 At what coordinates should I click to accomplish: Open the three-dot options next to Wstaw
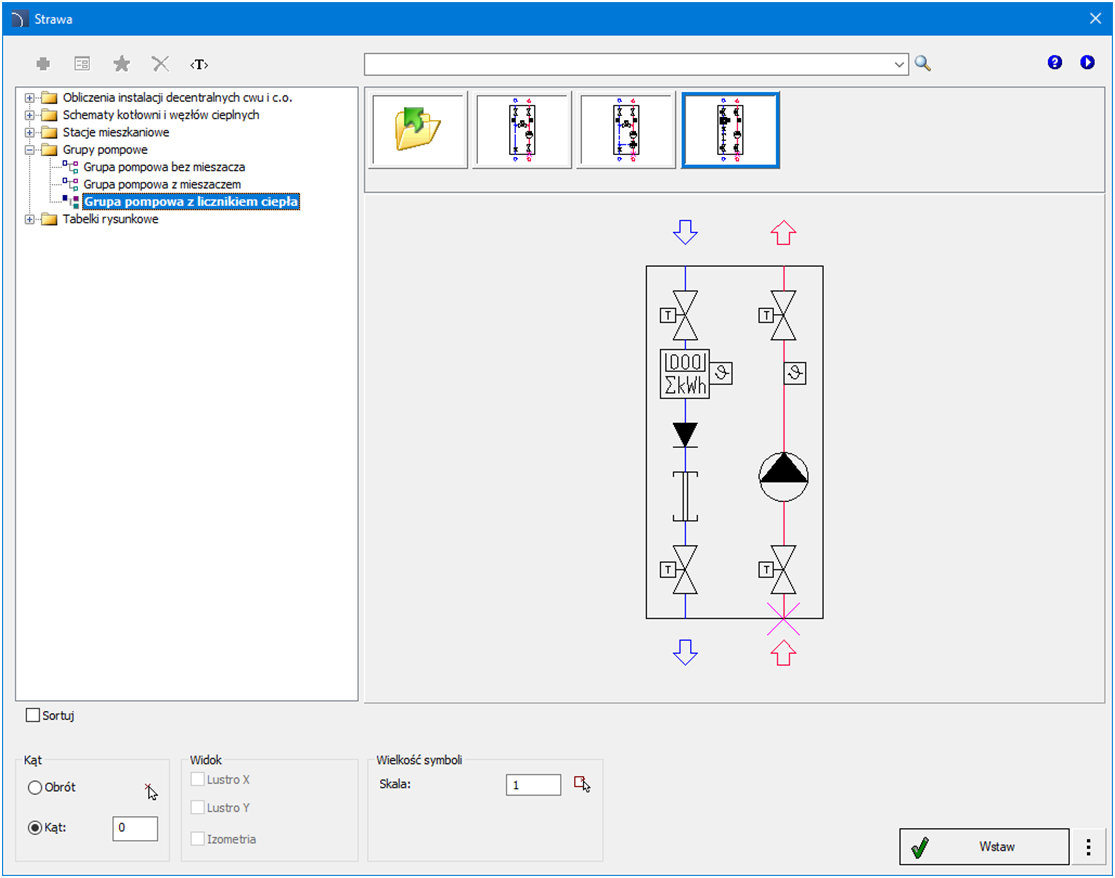coord(1088,847)
